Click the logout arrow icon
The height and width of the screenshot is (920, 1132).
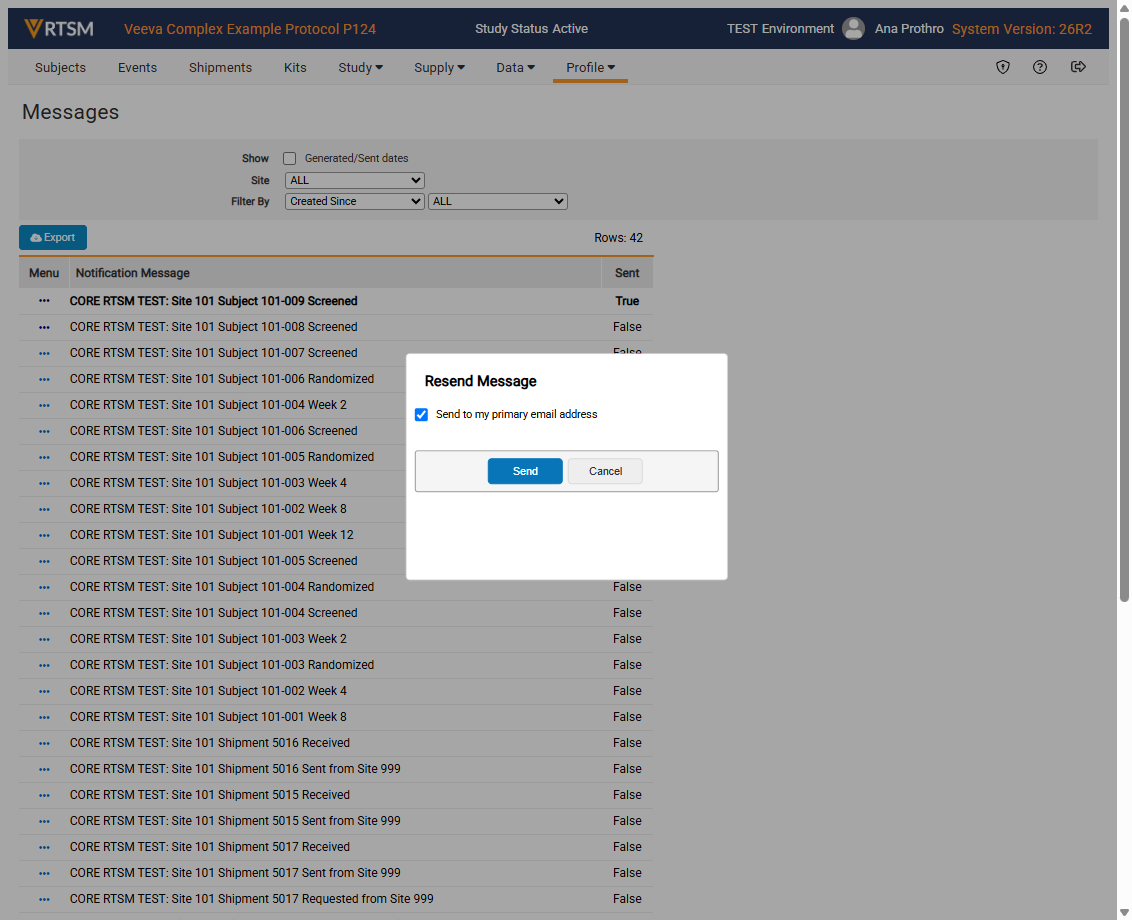tap(1078, 67)
